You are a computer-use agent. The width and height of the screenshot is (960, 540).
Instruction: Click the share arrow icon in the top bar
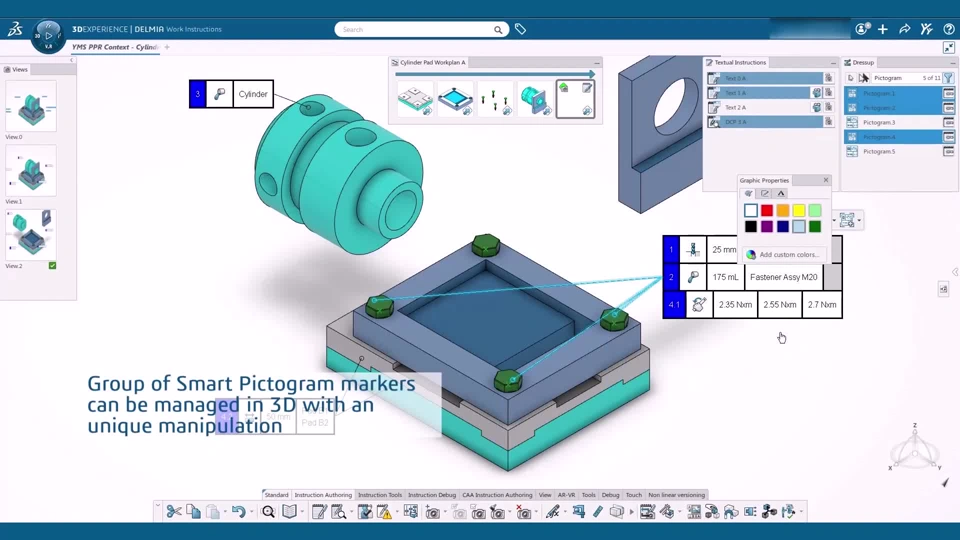click(x=904, y=29)
